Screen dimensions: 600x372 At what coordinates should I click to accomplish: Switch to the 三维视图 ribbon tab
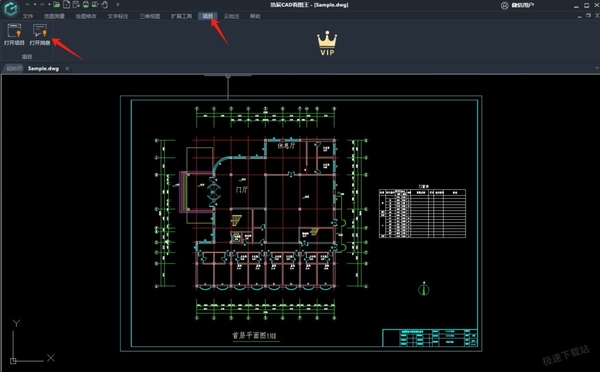coord(150,16)
